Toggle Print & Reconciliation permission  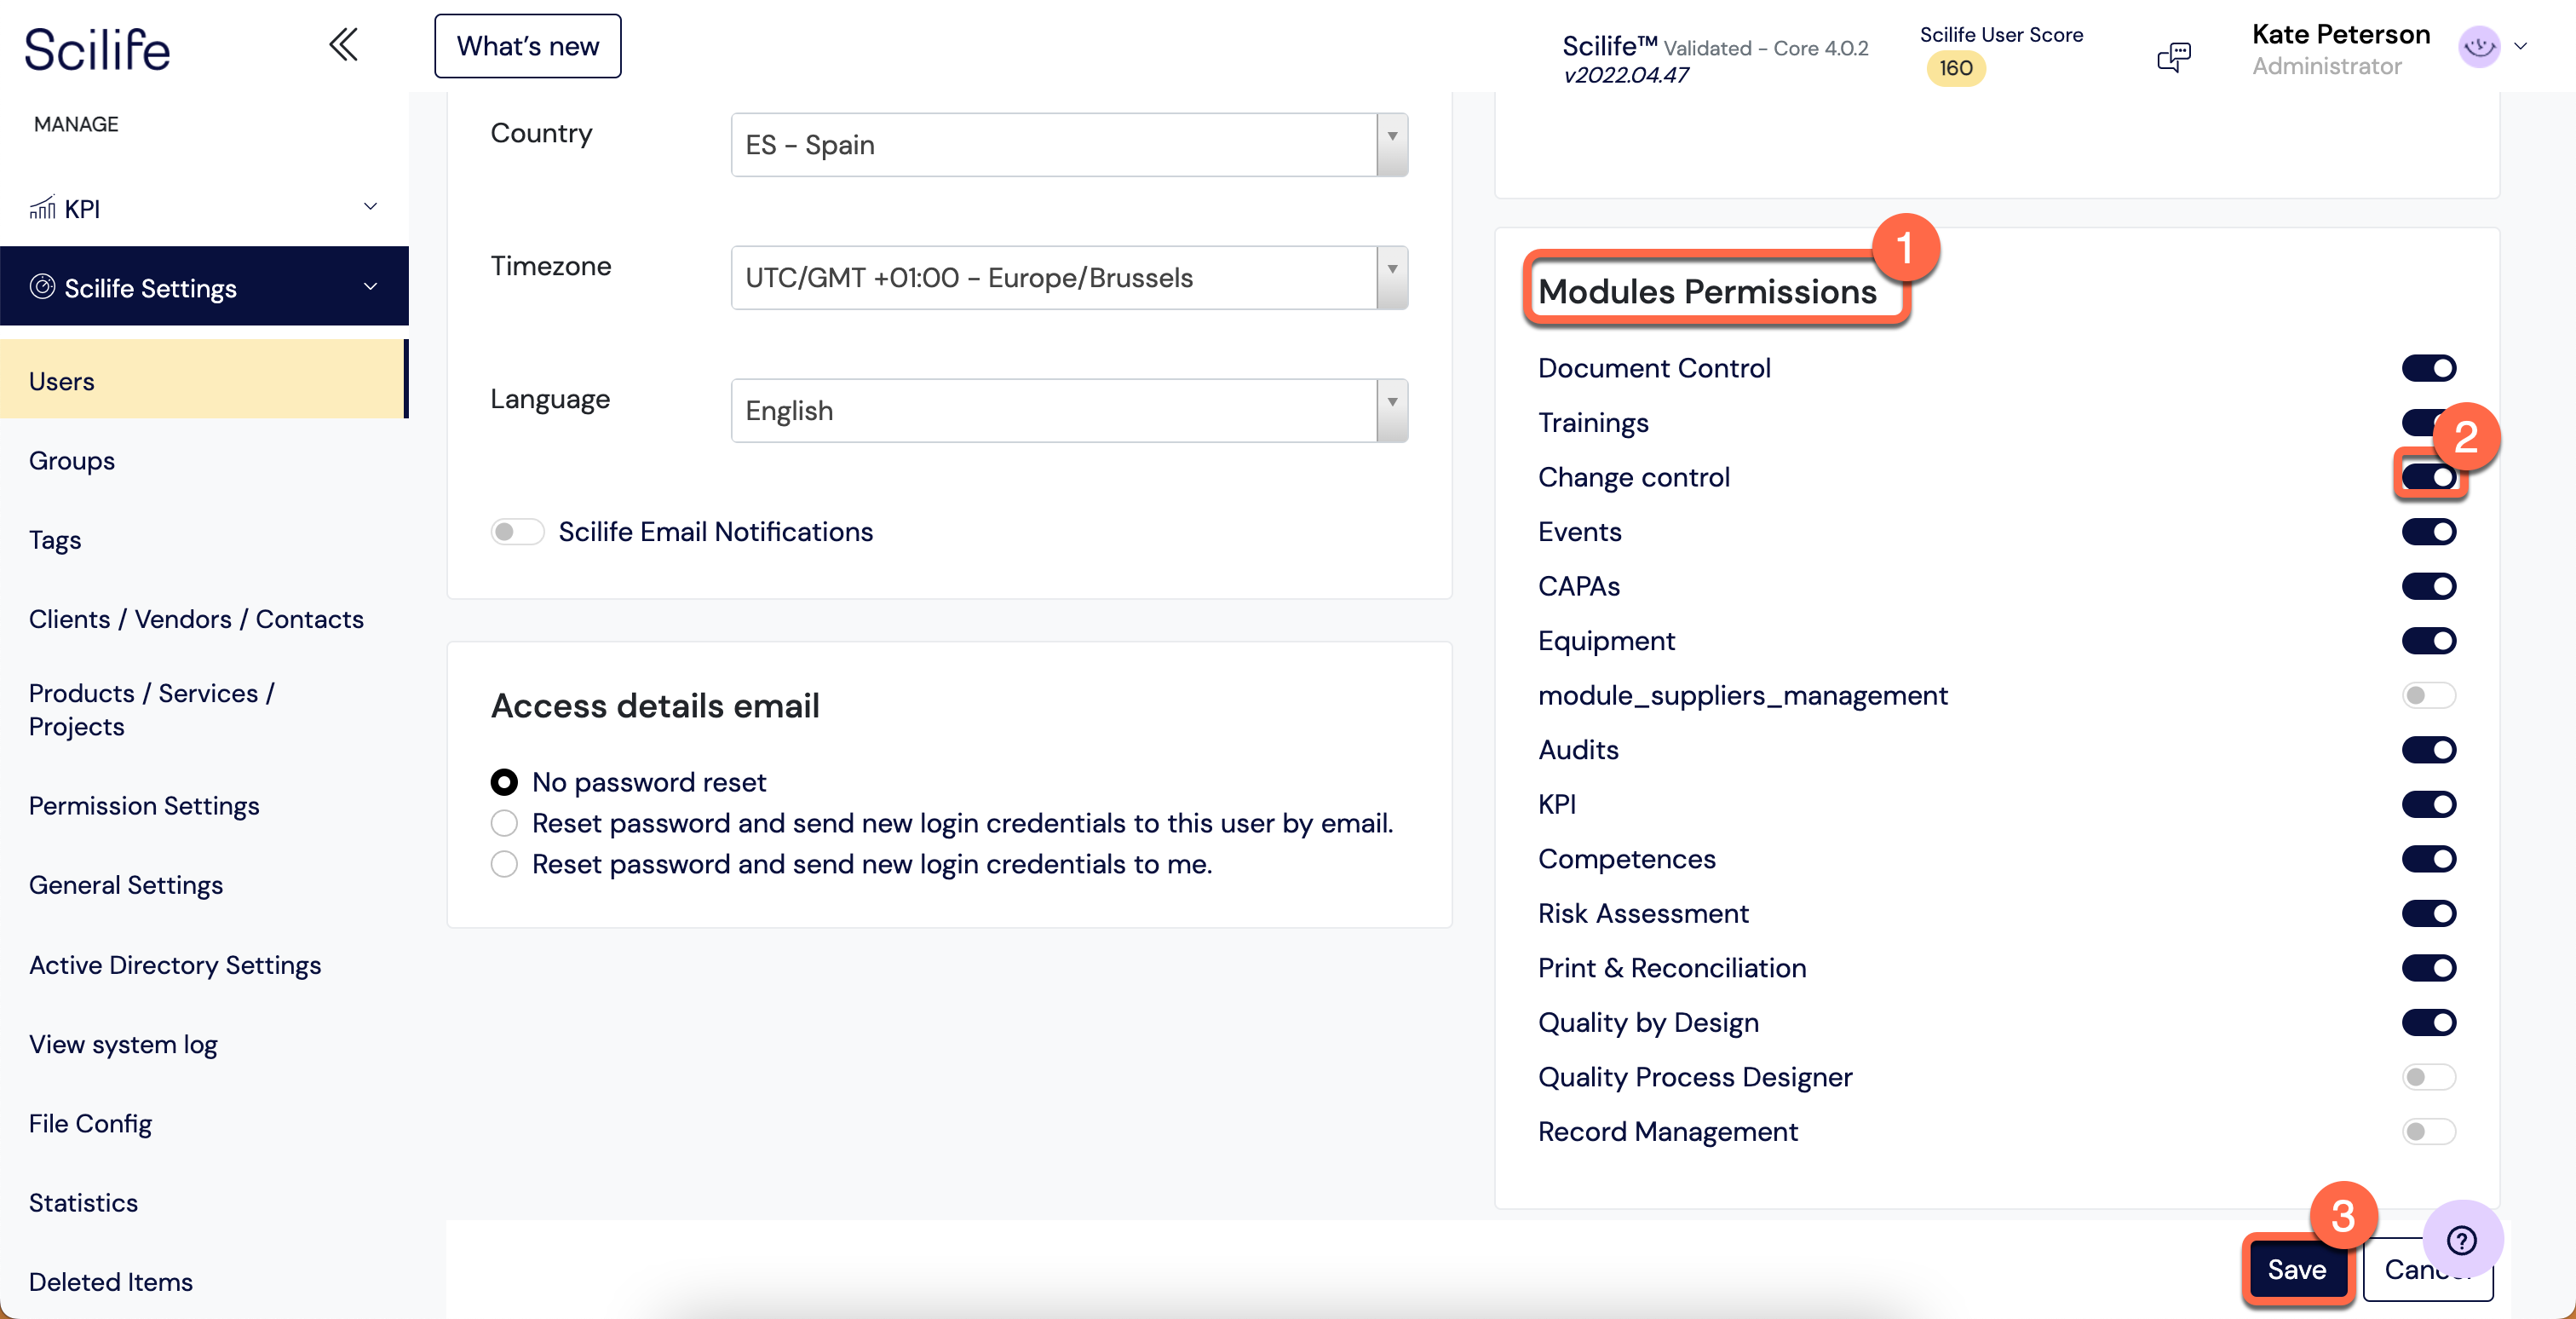[x=2428, y=967]
